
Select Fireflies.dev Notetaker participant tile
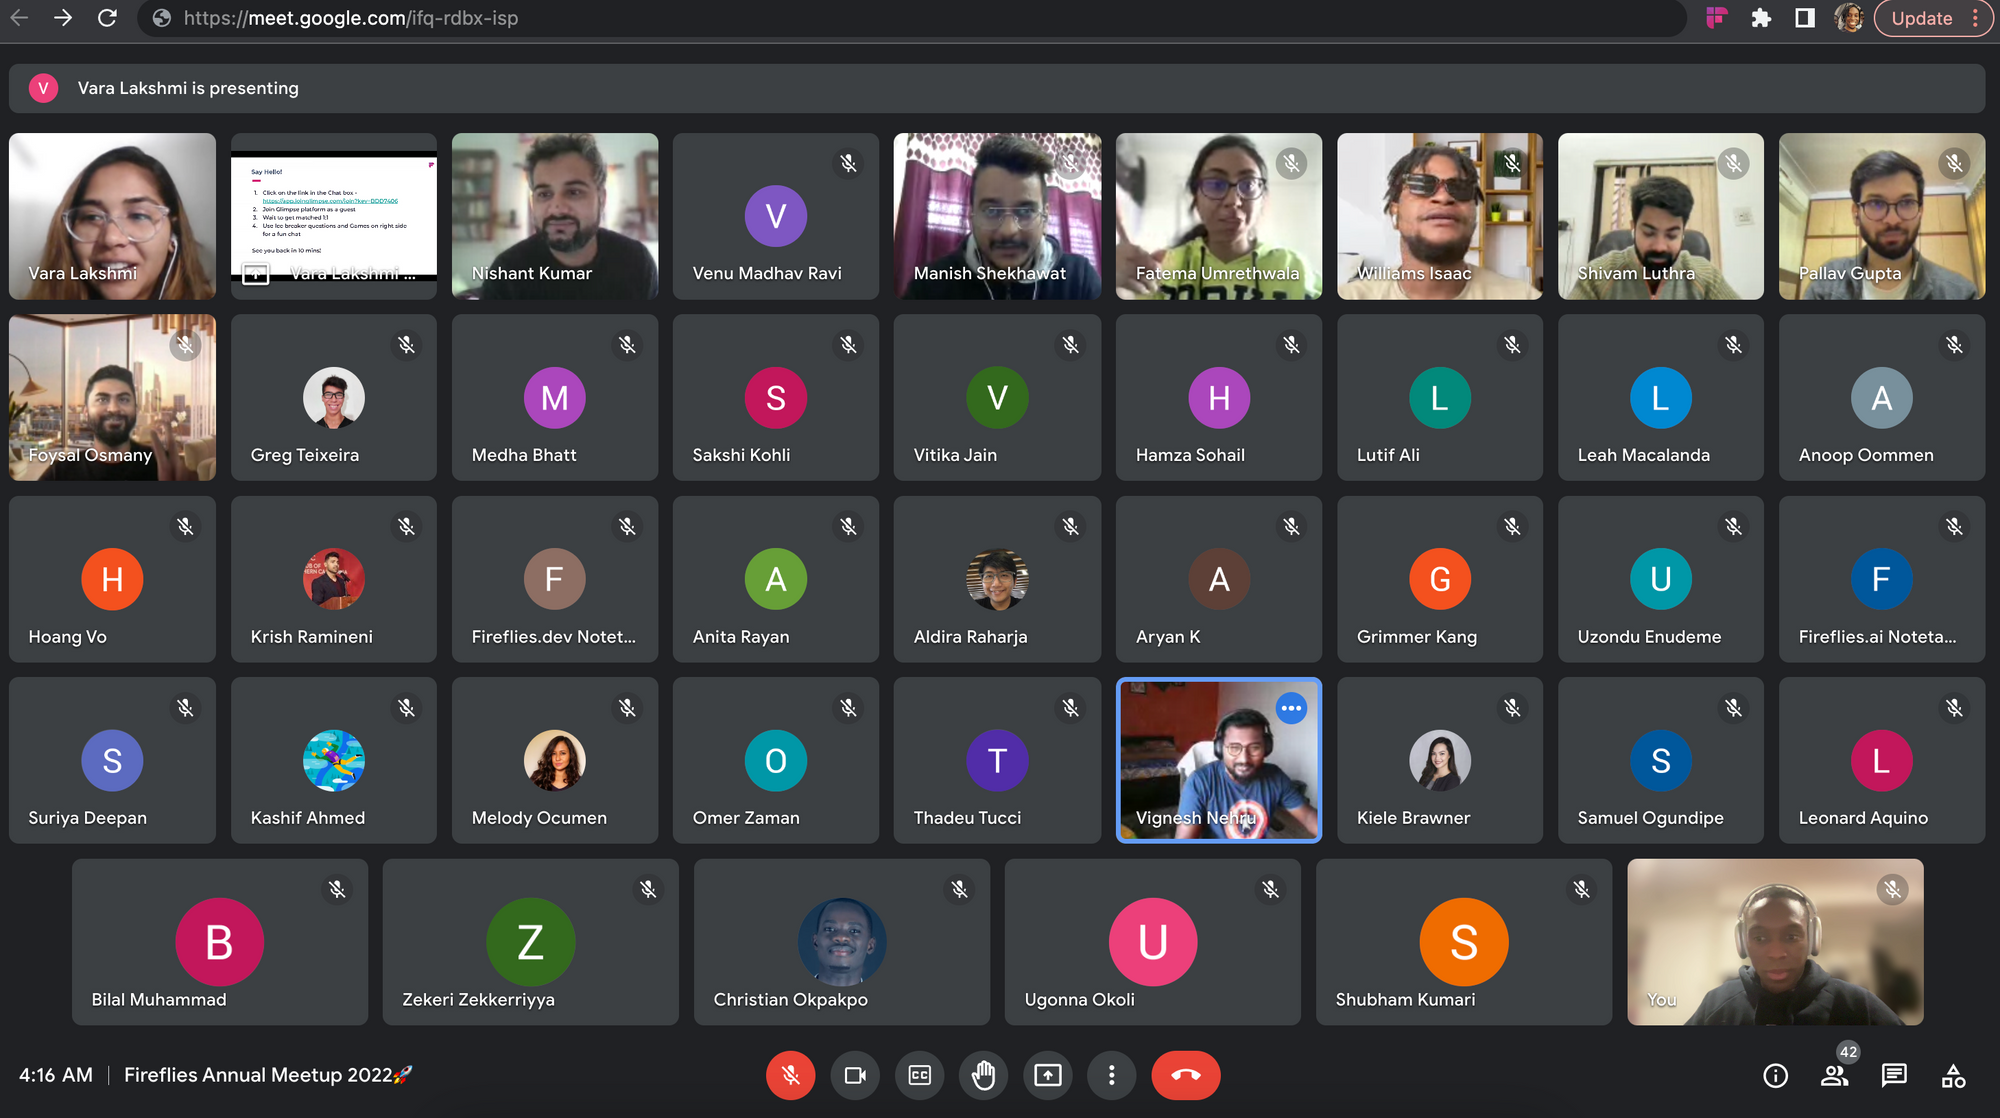pos(554,578)
